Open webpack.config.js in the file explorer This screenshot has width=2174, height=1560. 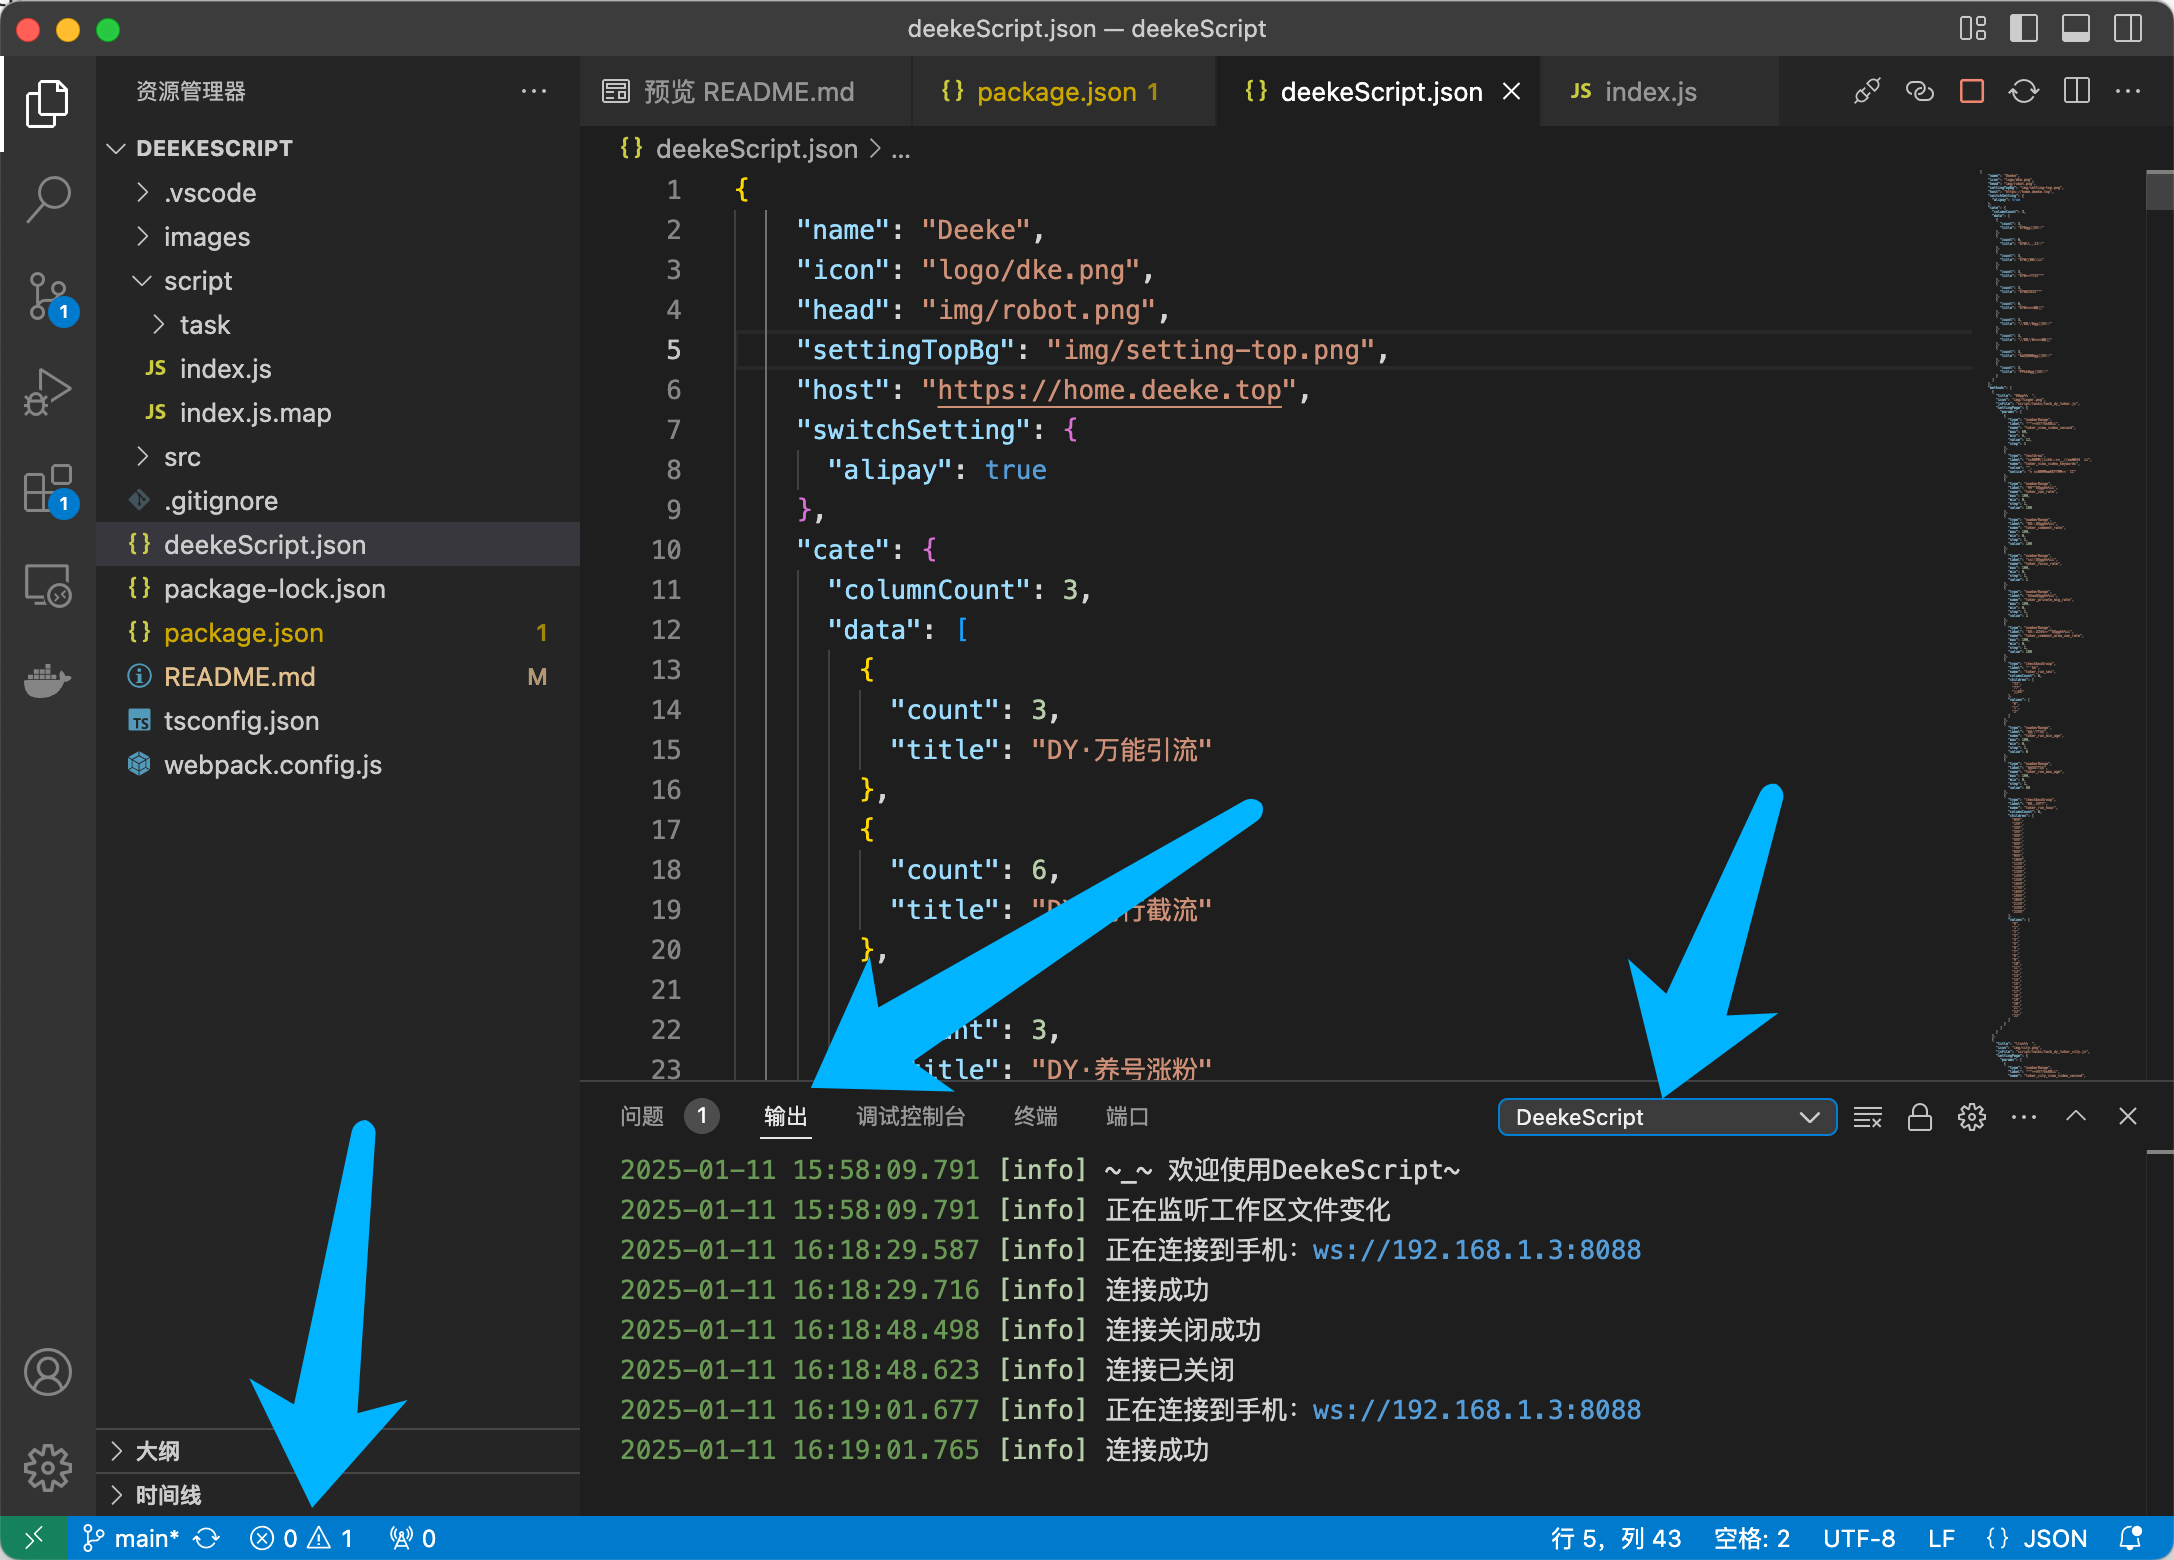[x=272, y=765]
